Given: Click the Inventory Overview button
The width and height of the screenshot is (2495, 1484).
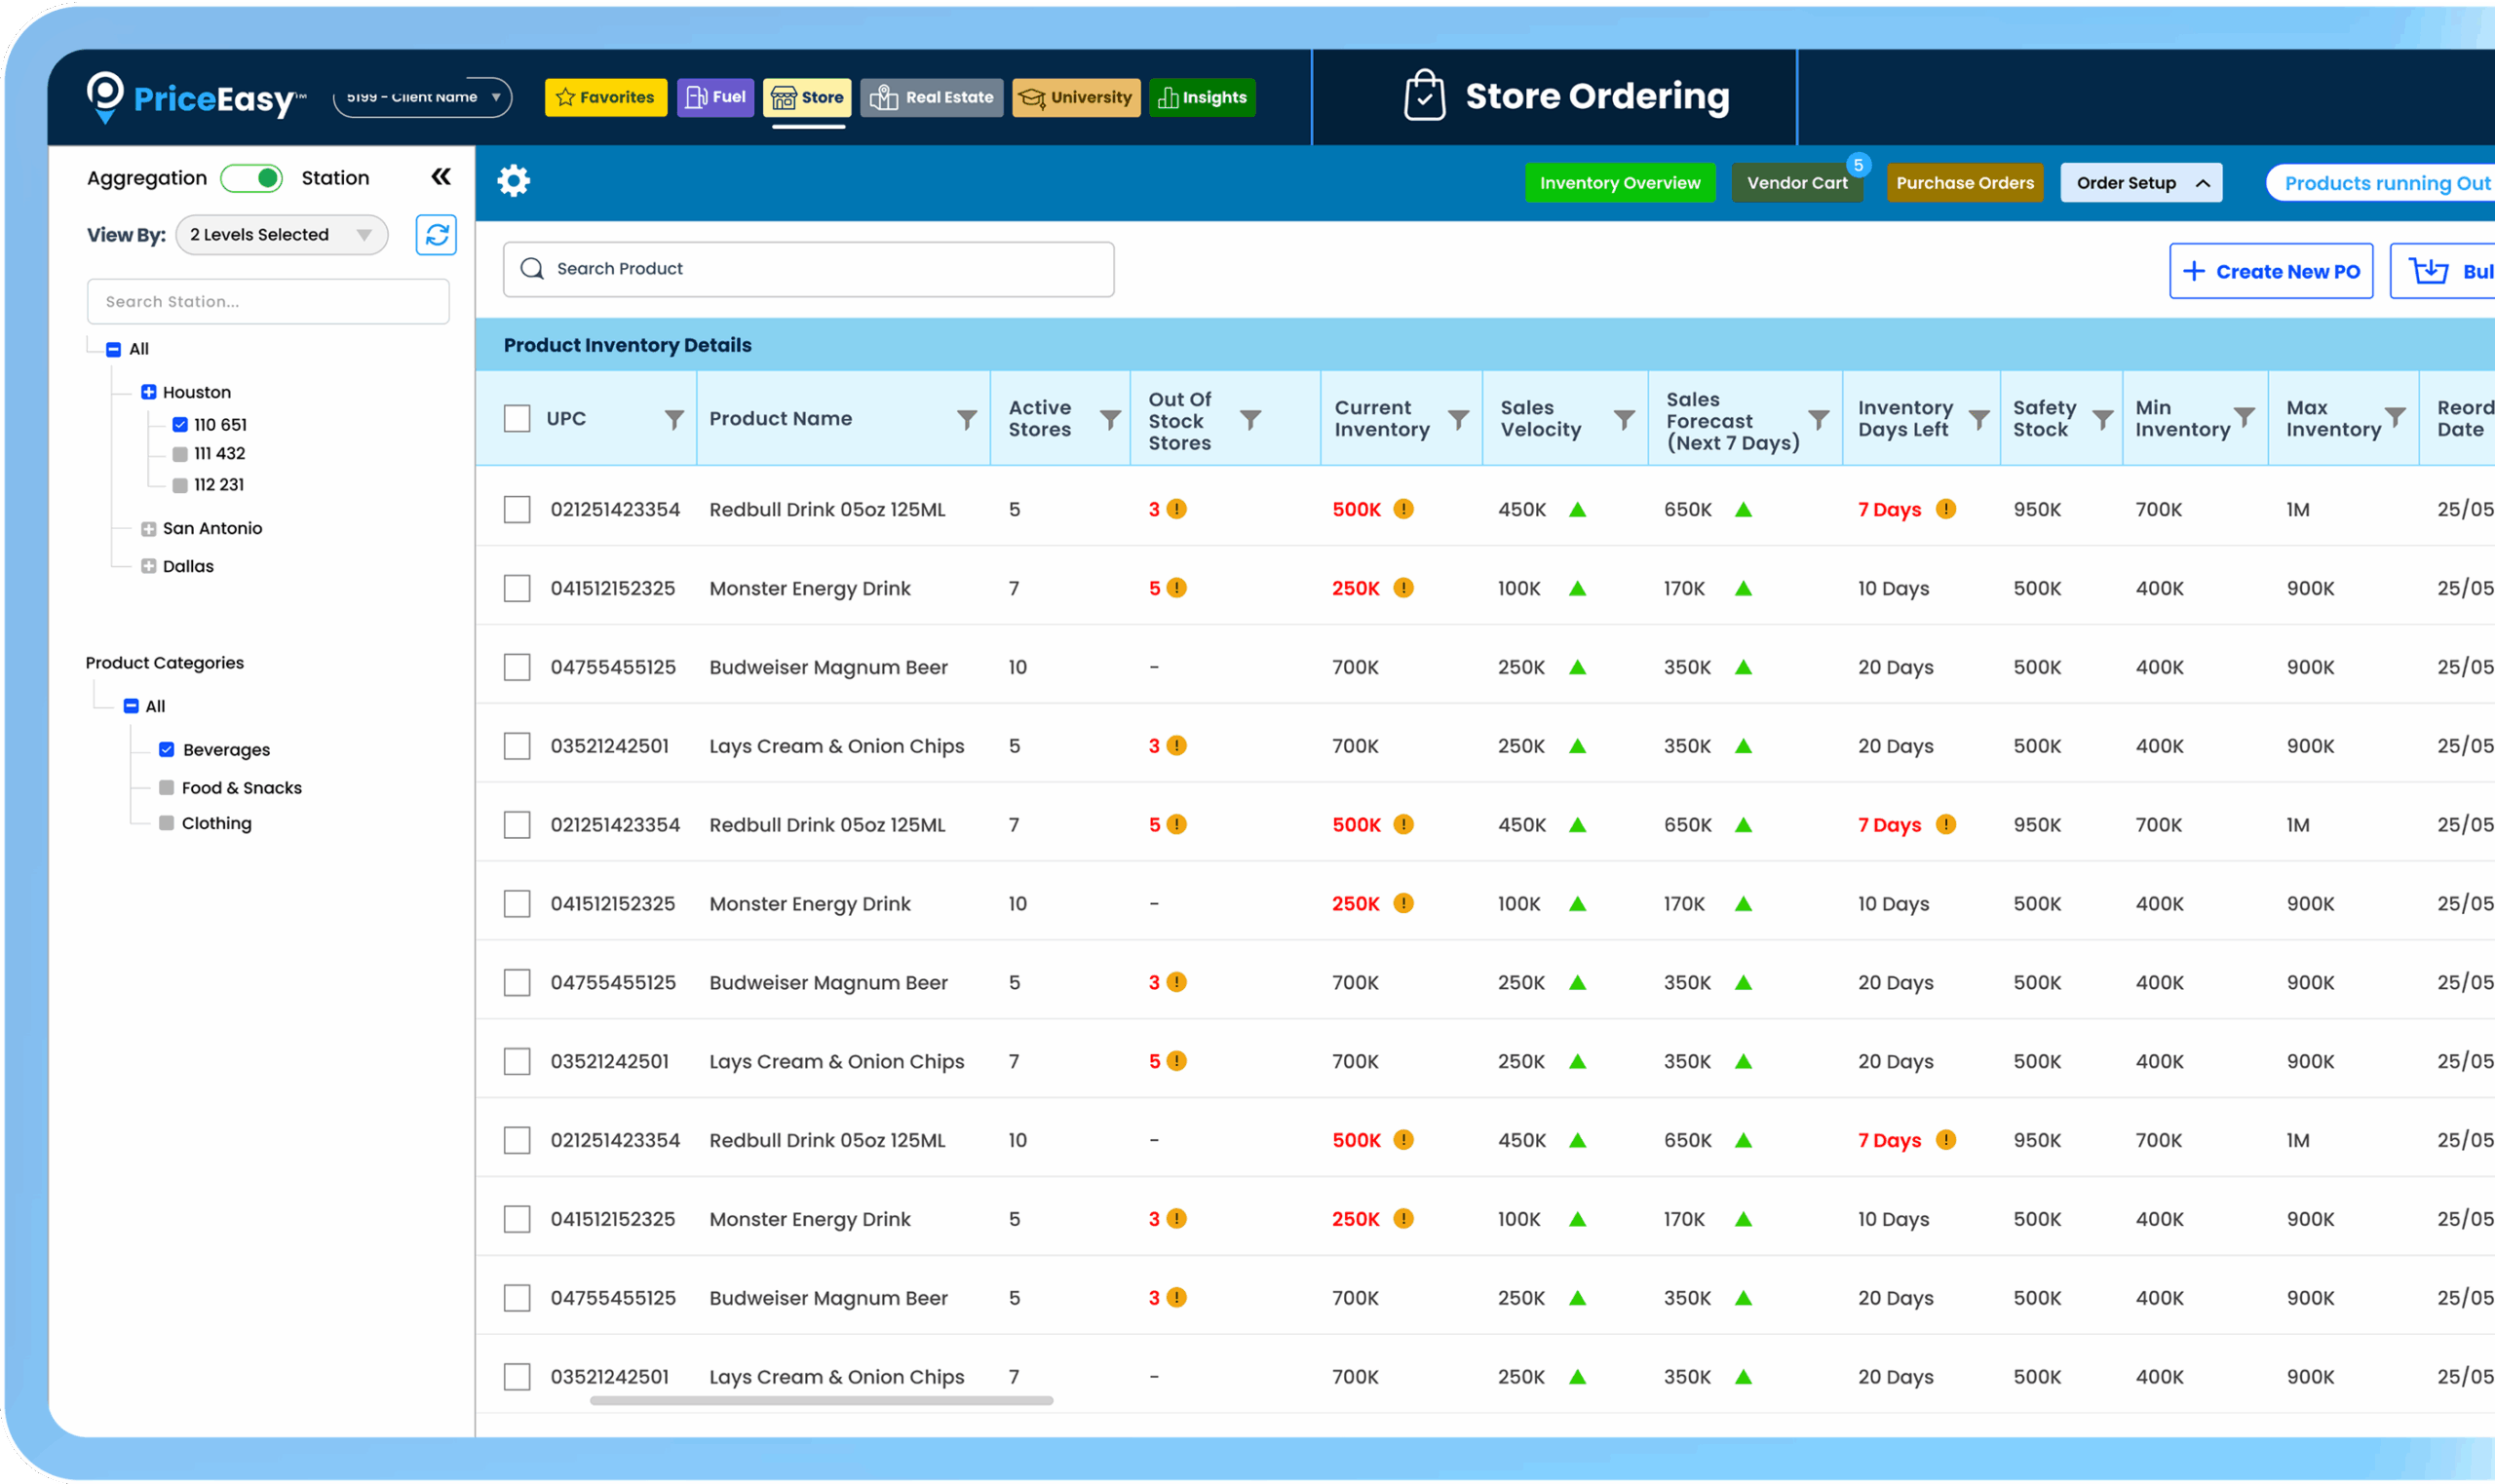Looking at the screenshot, I should coord(1620,183).
